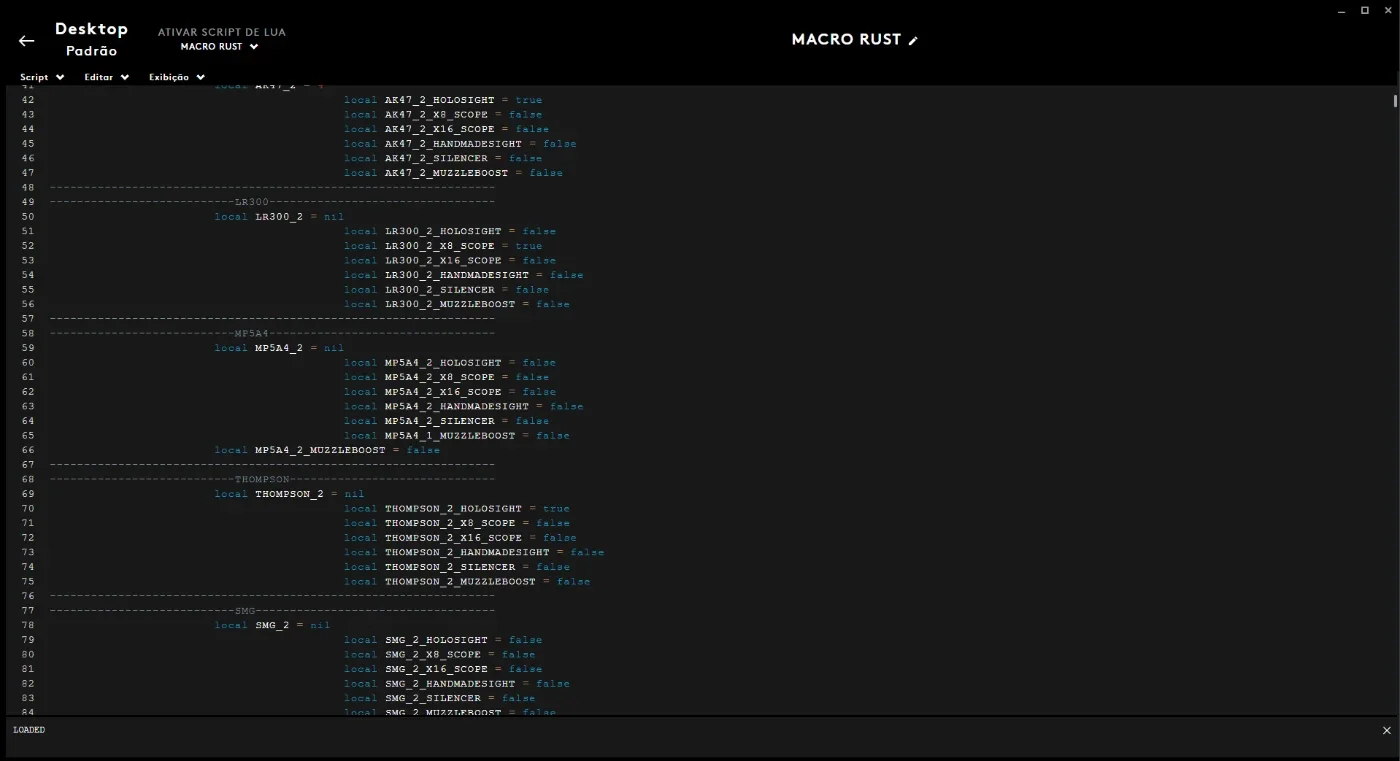Click the LR300 section header comment
The image size is (1400, 761).
[x=272, y=202]
